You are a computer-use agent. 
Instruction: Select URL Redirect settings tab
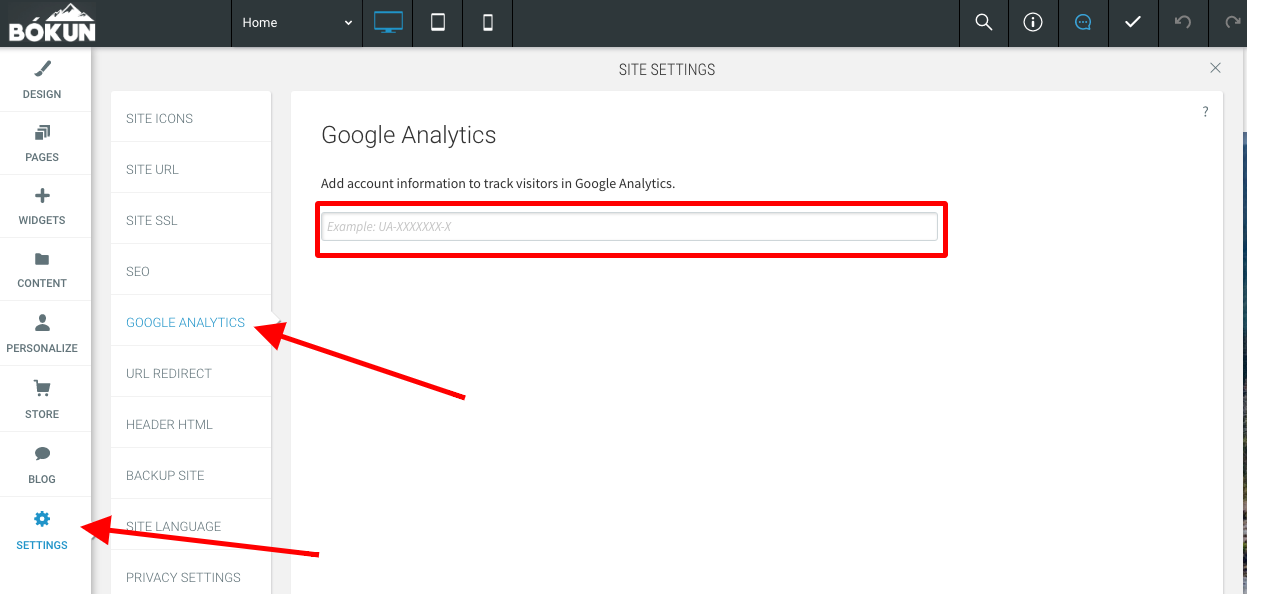pos(191,373)
